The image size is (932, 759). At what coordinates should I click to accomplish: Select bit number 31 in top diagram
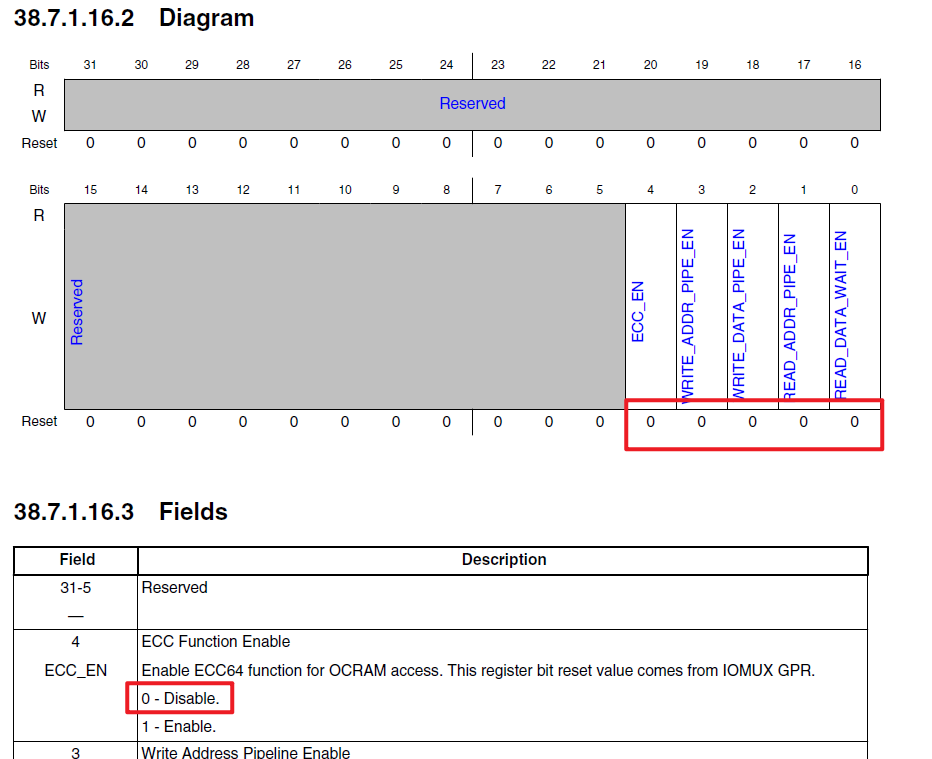[90, 64]
